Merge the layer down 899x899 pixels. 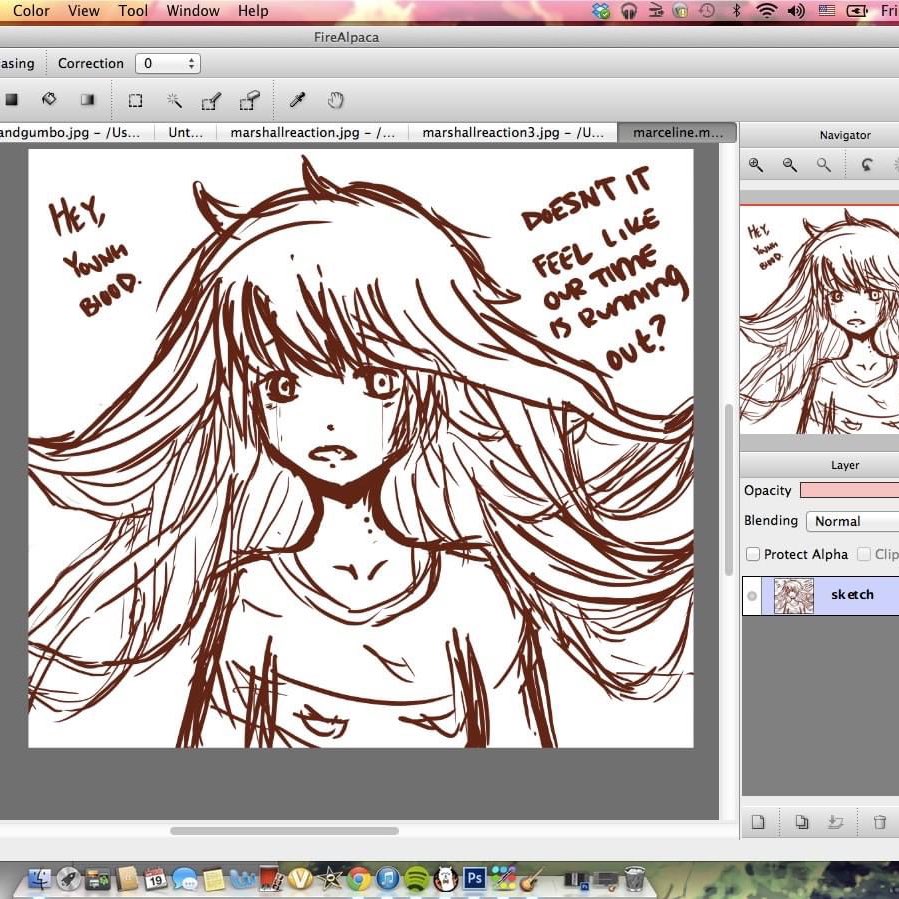click(836, 822)
